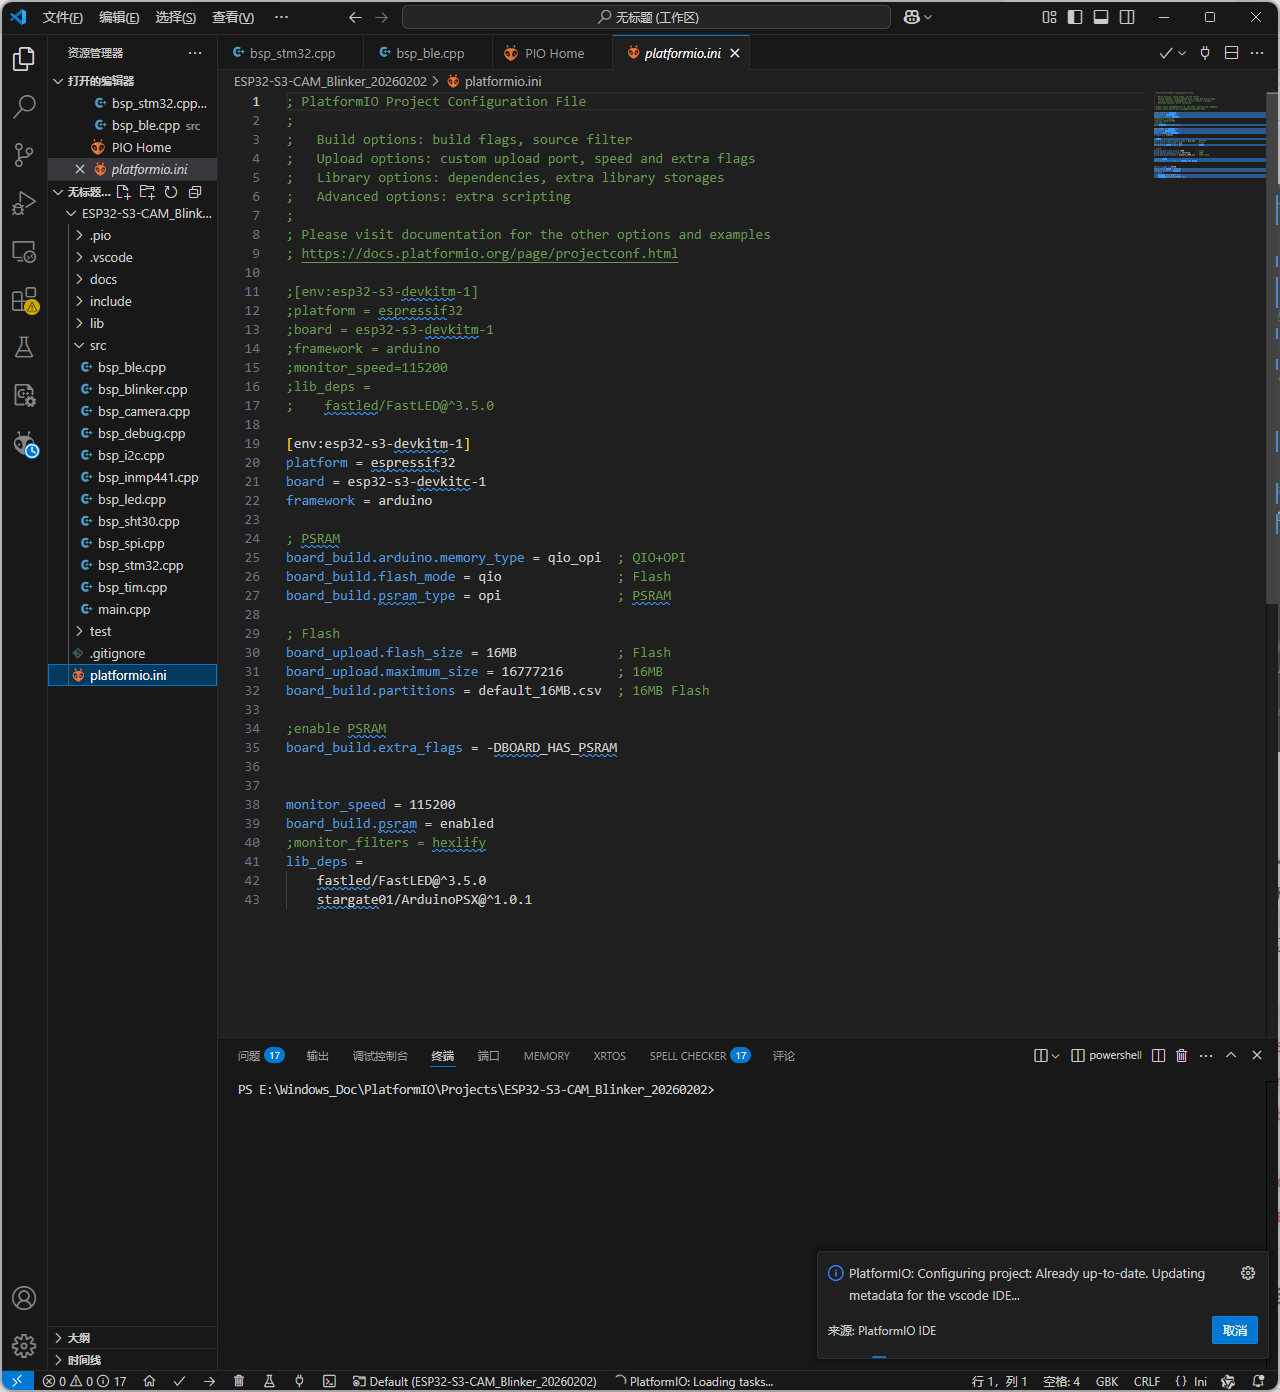Split the editor using the toolbar icon
Screen dimensions: 1280x1392
(x=1232, y=53)
